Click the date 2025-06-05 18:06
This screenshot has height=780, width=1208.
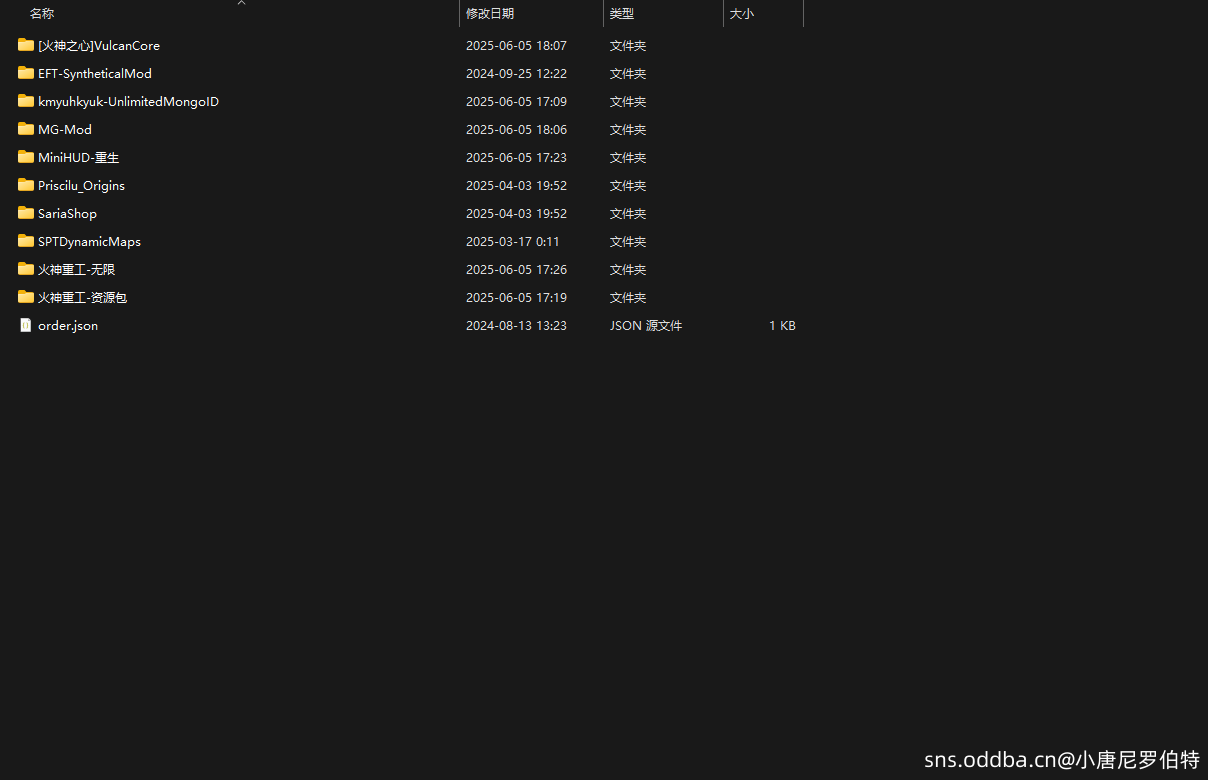tap(516, 129)
